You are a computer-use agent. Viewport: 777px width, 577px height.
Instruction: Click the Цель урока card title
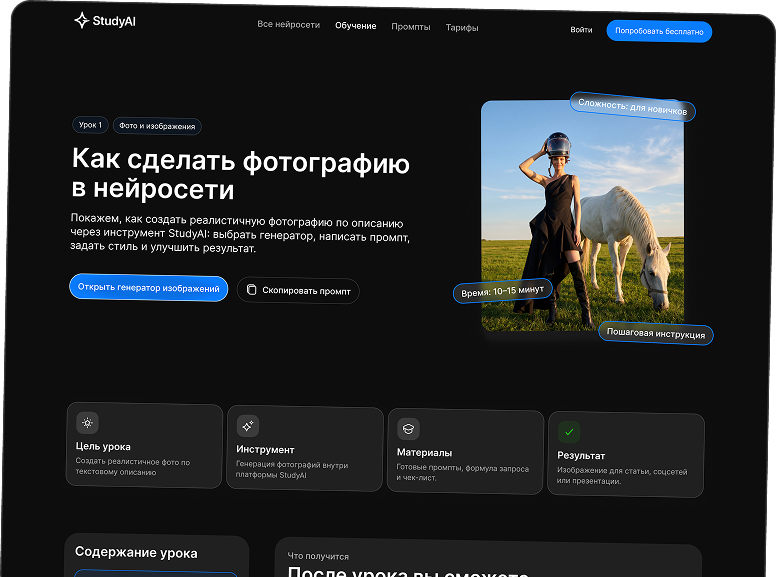[103, 446]
